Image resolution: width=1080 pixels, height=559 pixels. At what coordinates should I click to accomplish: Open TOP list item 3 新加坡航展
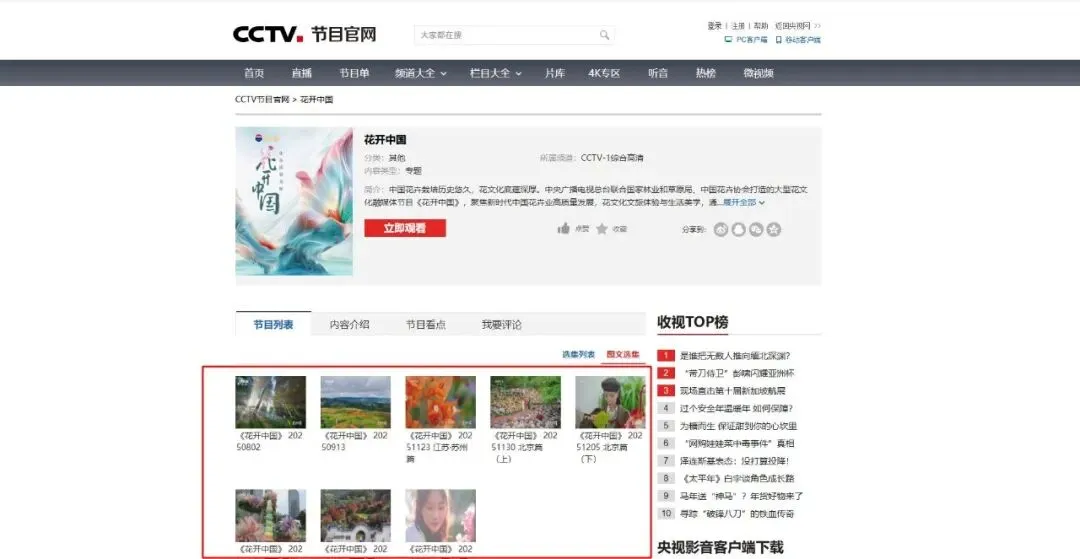pyautogui.click(x=733, y=391)
